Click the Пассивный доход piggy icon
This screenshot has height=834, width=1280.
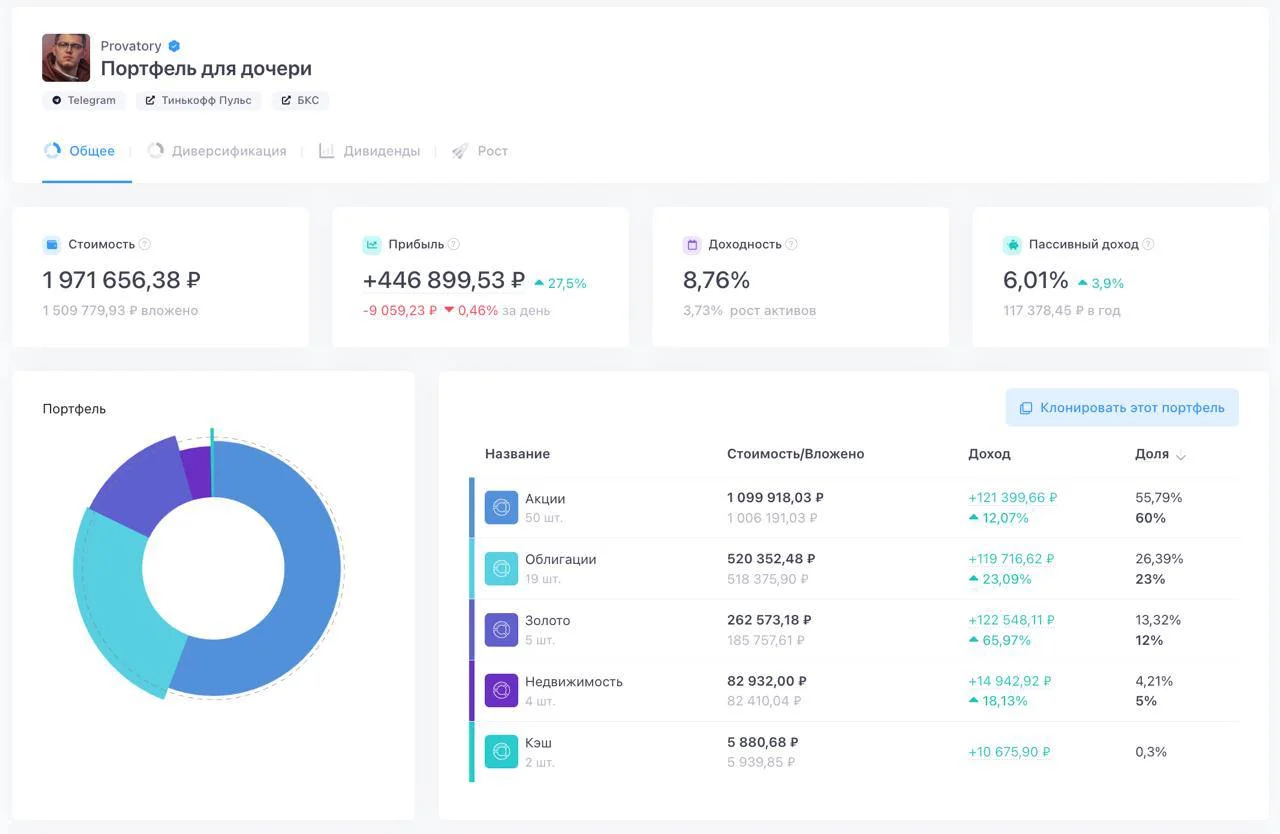(x=1012, y=245)
